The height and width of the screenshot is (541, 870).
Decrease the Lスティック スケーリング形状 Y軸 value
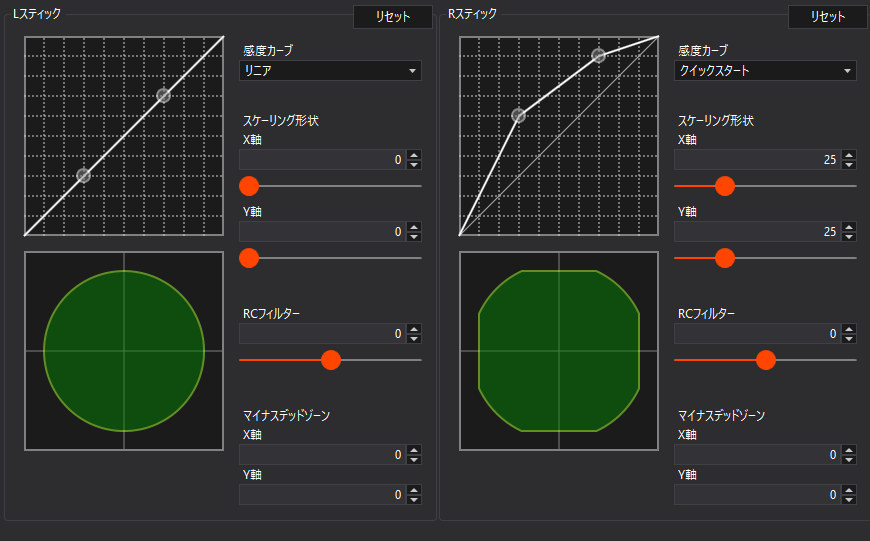pos(414,237)
